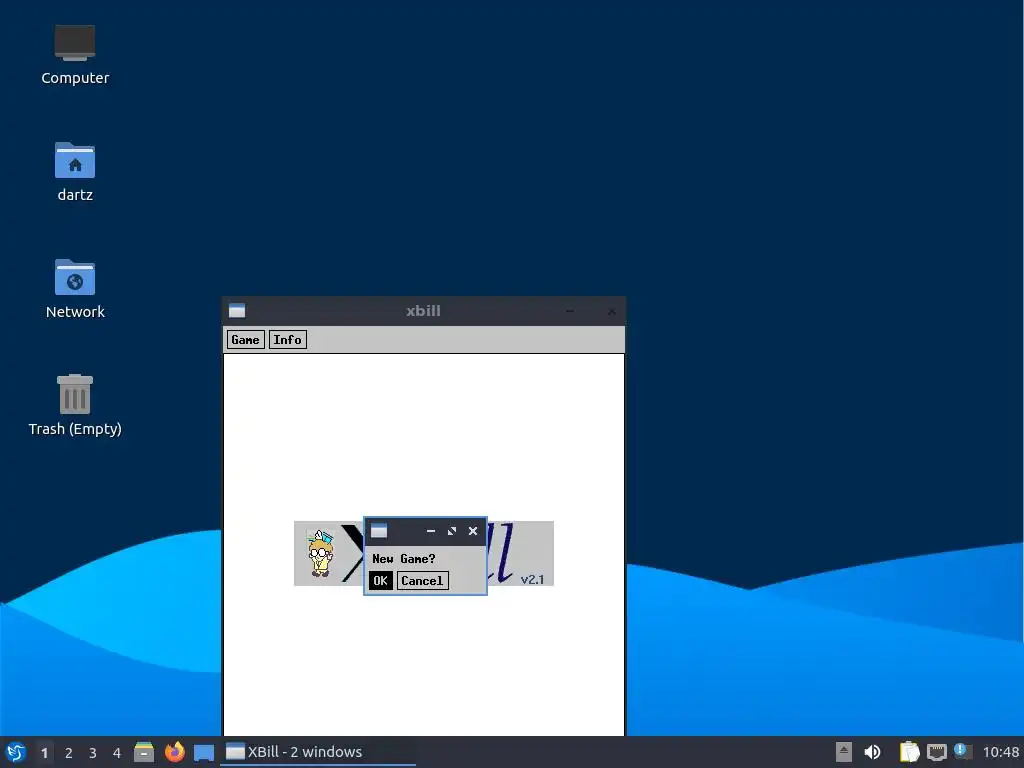Click the v2.1 version text
The height and width of the screenshot is (768, 1024).
point(532,579)
